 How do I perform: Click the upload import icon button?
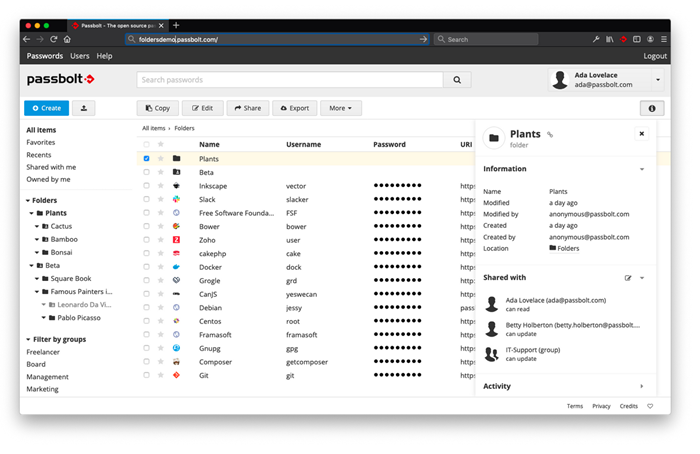[x=84, y=108]
